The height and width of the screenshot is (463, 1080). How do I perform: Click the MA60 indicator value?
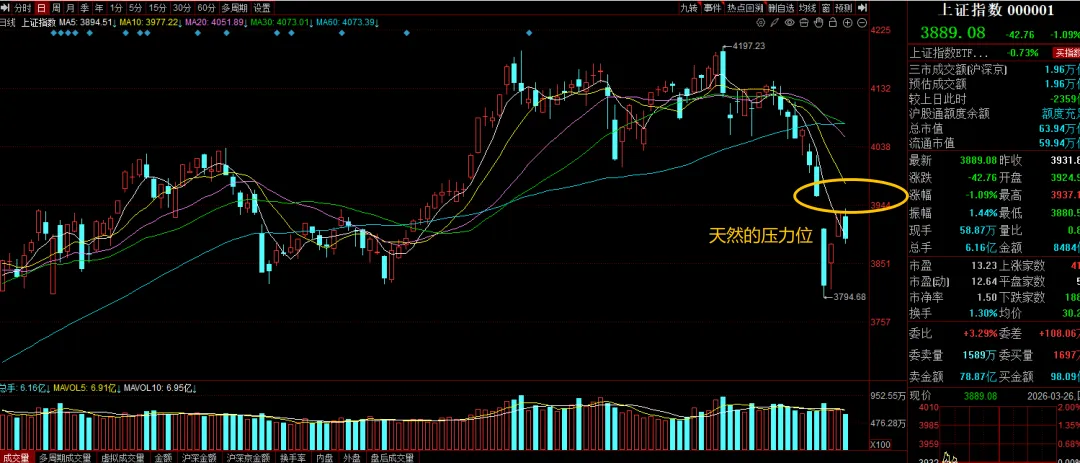point(346,22)
